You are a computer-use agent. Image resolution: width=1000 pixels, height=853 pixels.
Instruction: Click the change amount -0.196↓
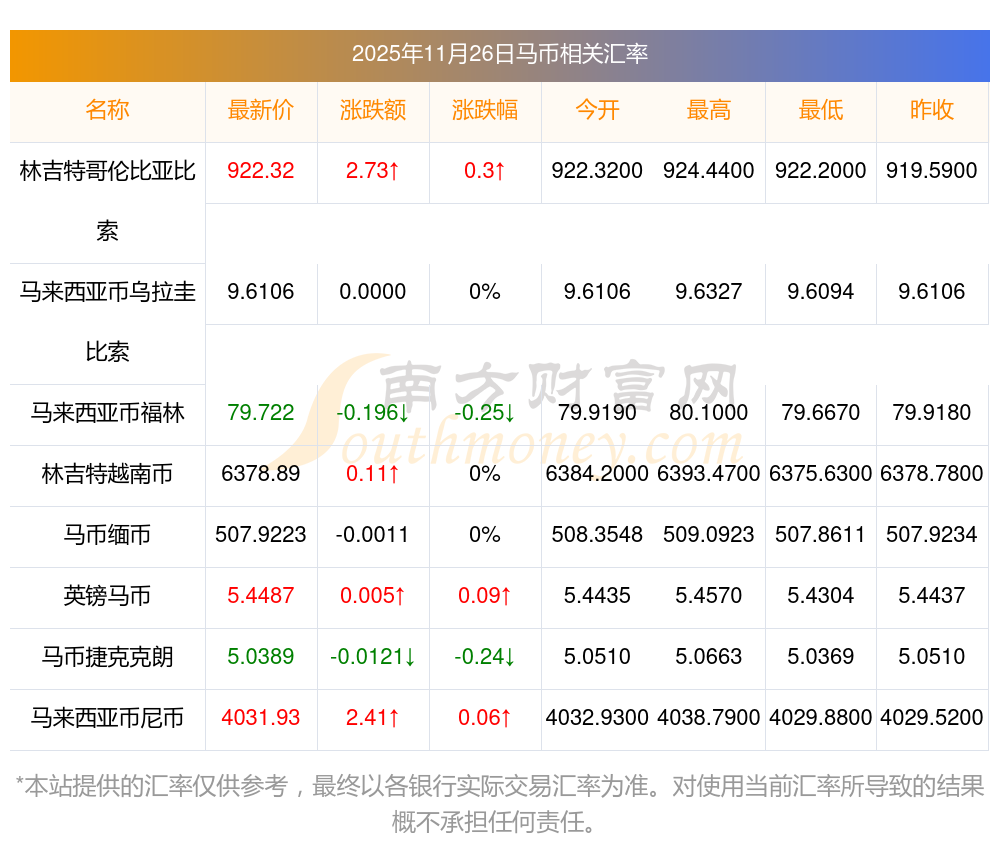tap(372, 413)
